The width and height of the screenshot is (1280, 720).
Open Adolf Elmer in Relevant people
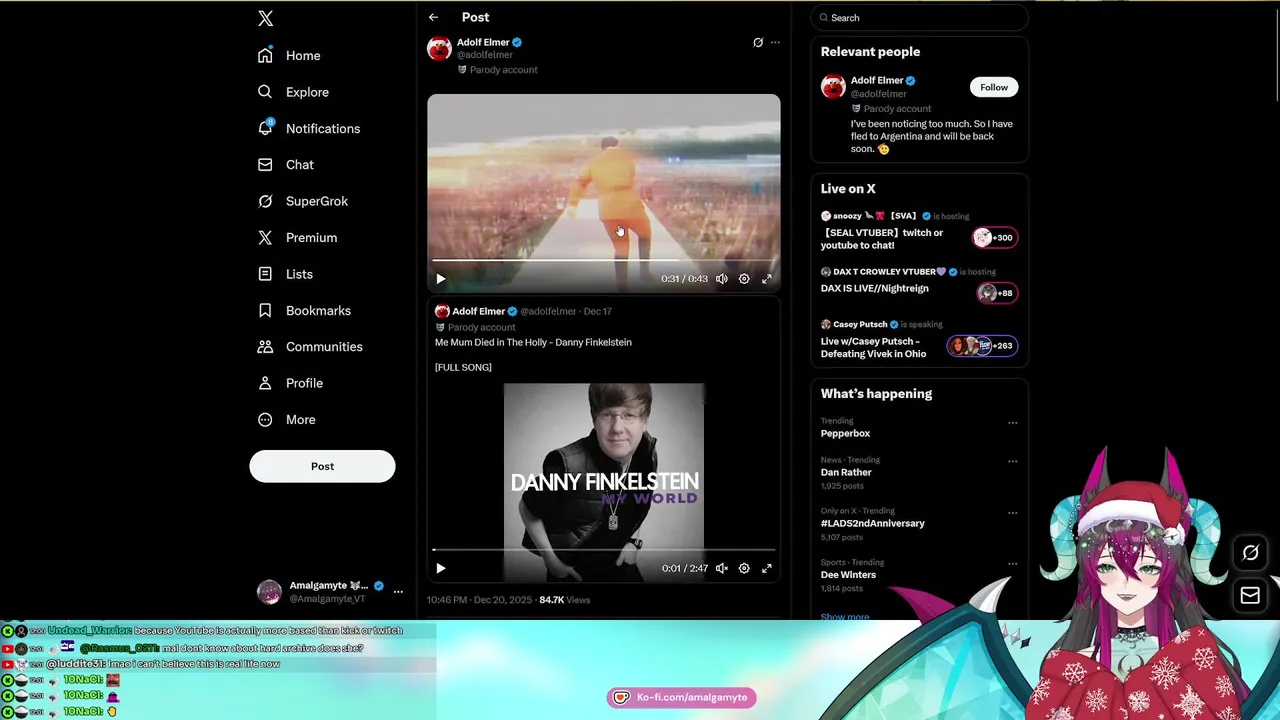coord(877,80)
